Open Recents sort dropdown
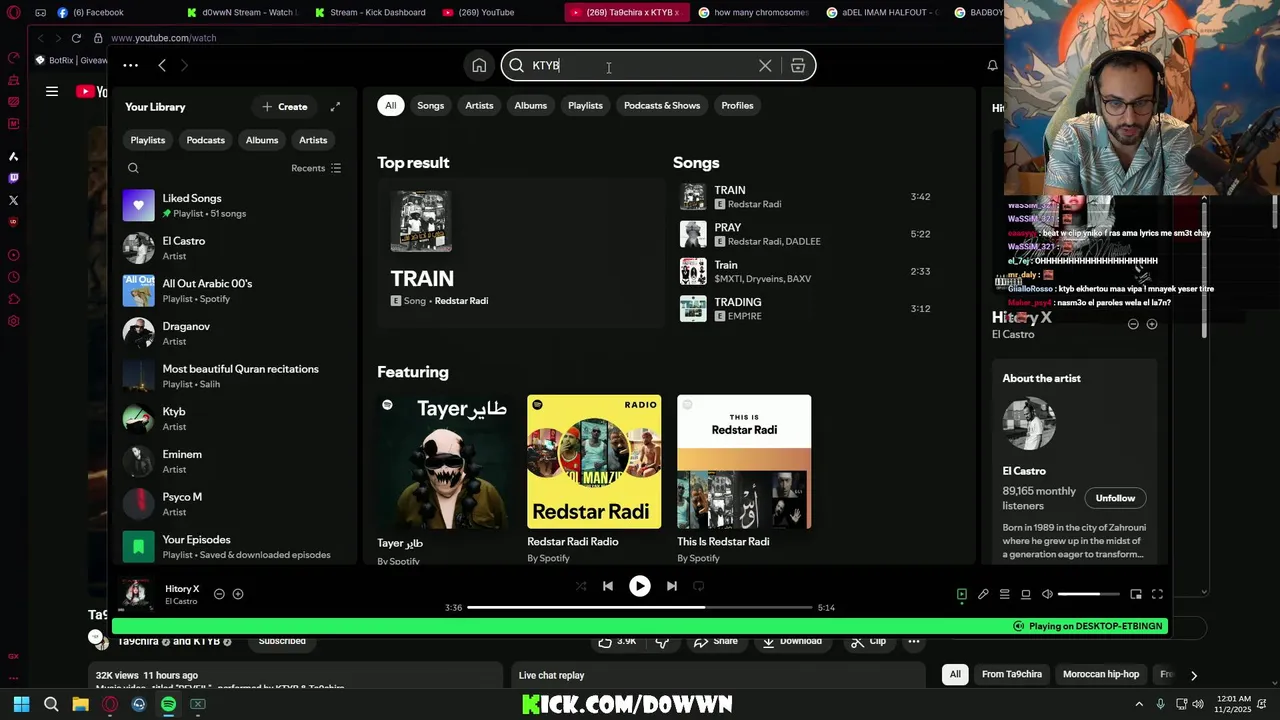Viewport: 1280px width, 720px height. click(316, 168)
